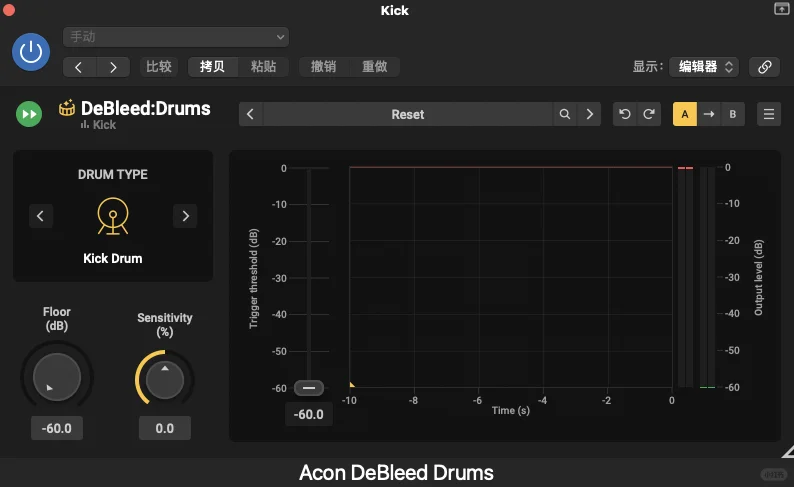Toggle the plugin power bypass button
The height and width of the screenshot is (487, 794).
[x=31, y=52]
